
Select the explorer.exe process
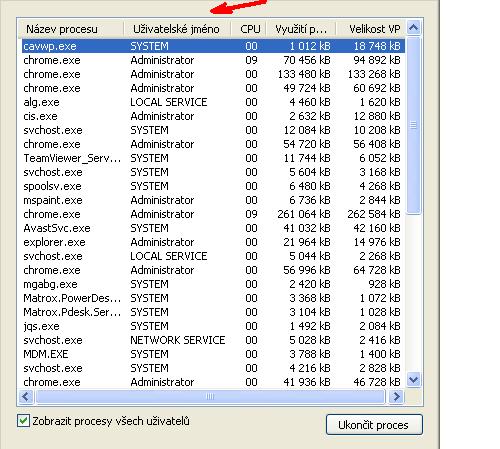tap(213, 242)
